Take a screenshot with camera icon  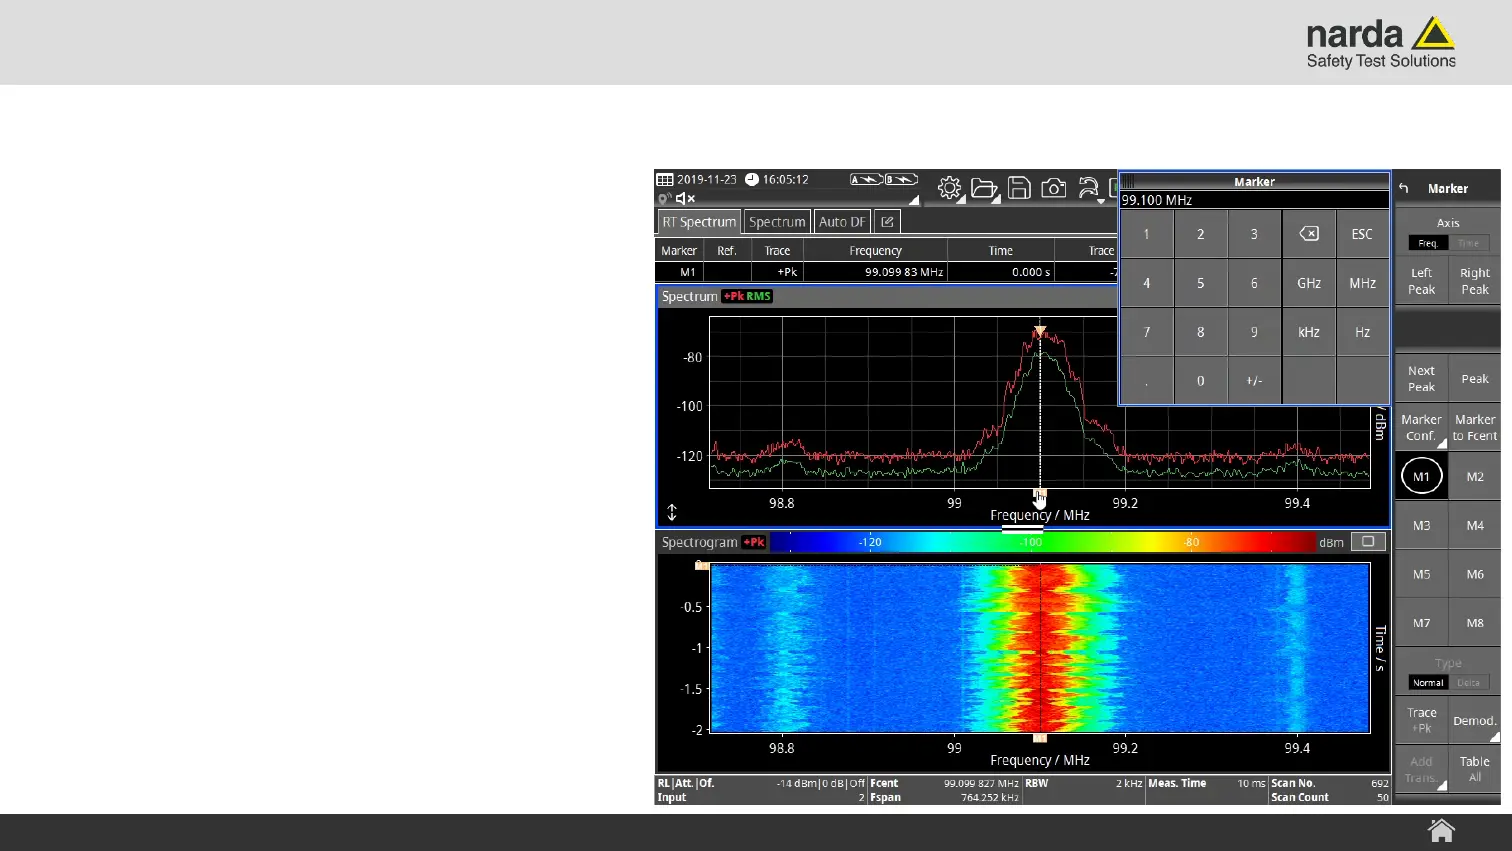(1053, 188)
